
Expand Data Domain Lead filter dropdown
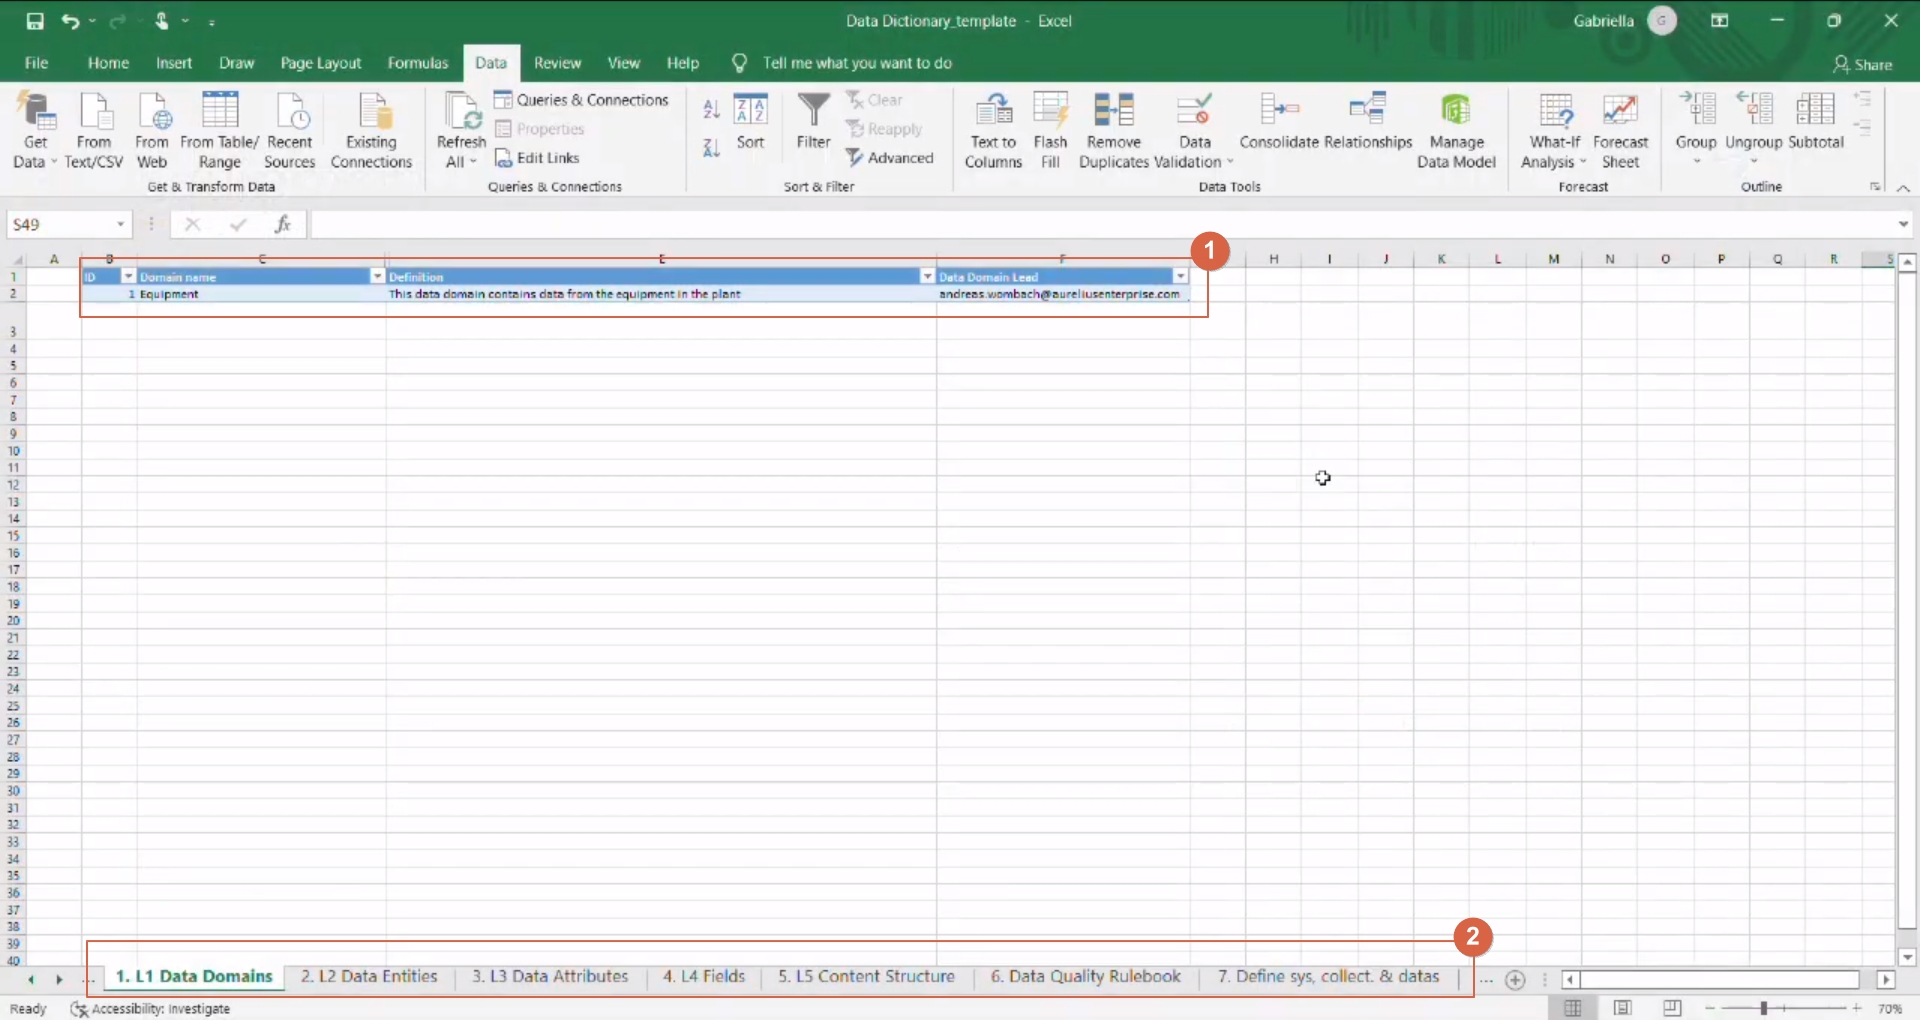[x=1180, y=276]
